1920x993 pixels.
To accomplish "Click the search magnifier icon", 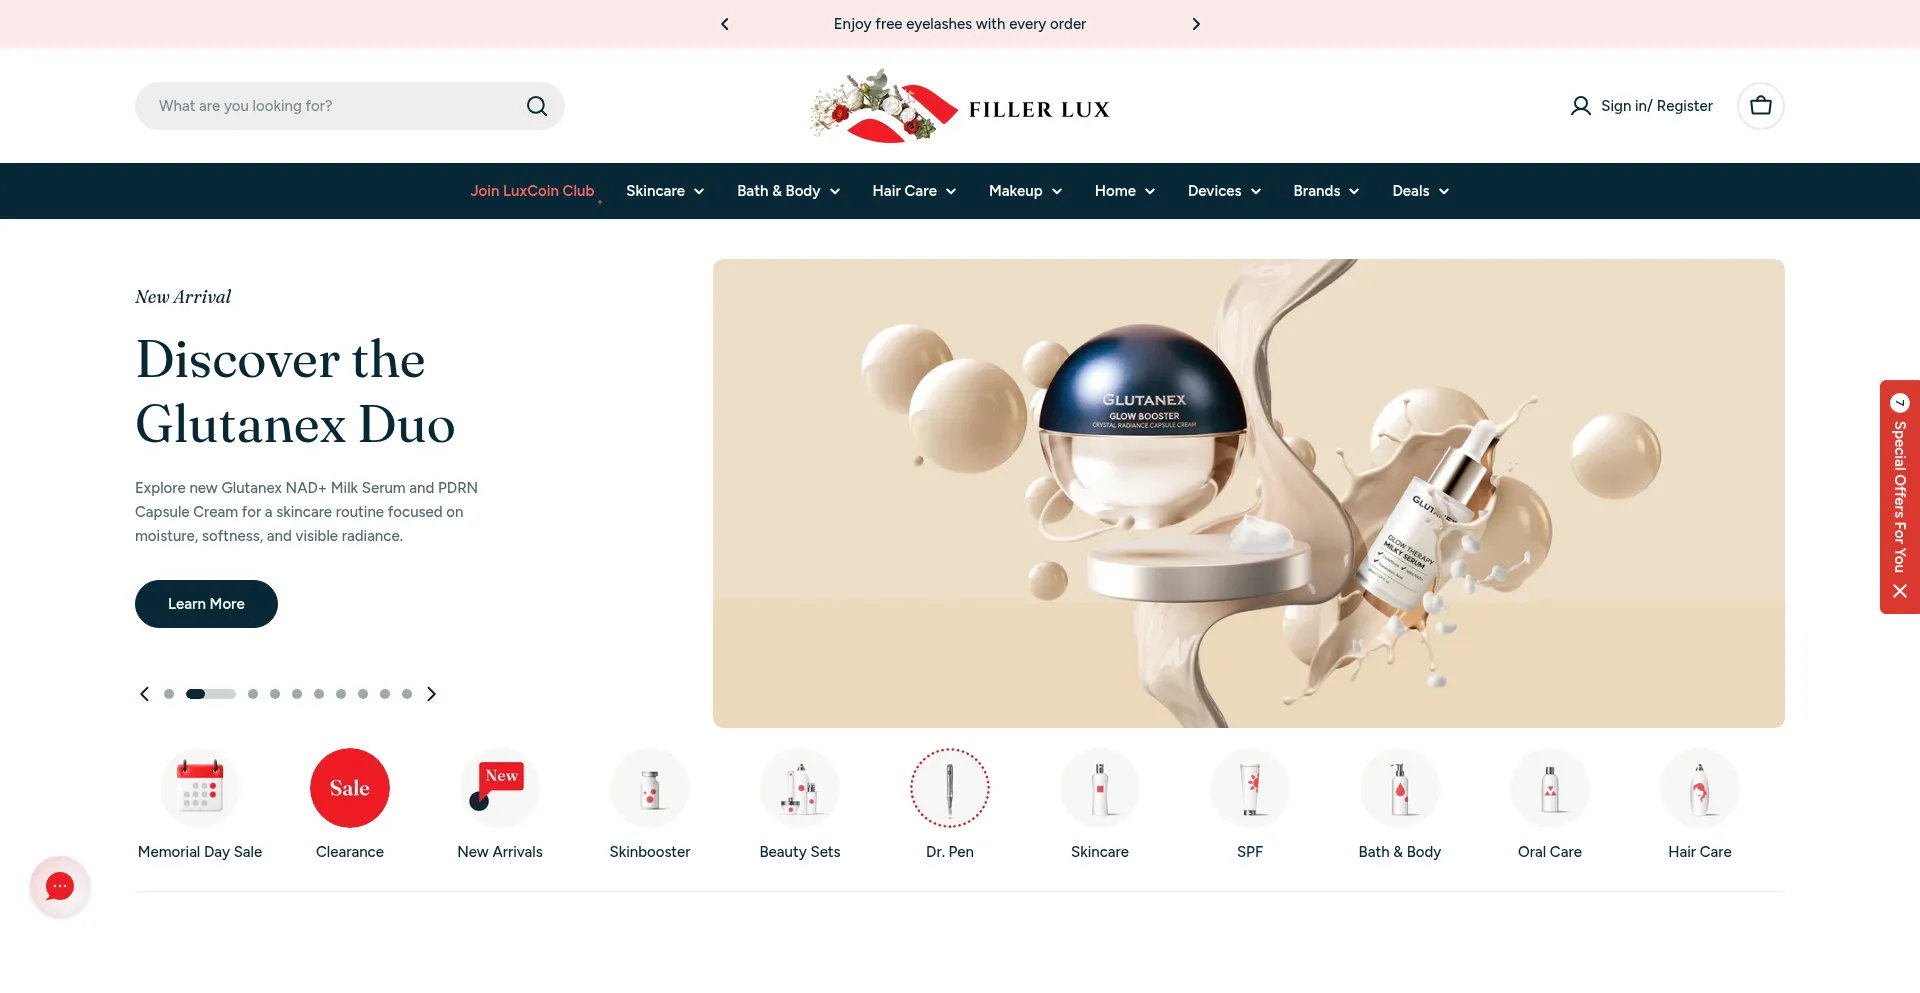I will pos(537,106).
